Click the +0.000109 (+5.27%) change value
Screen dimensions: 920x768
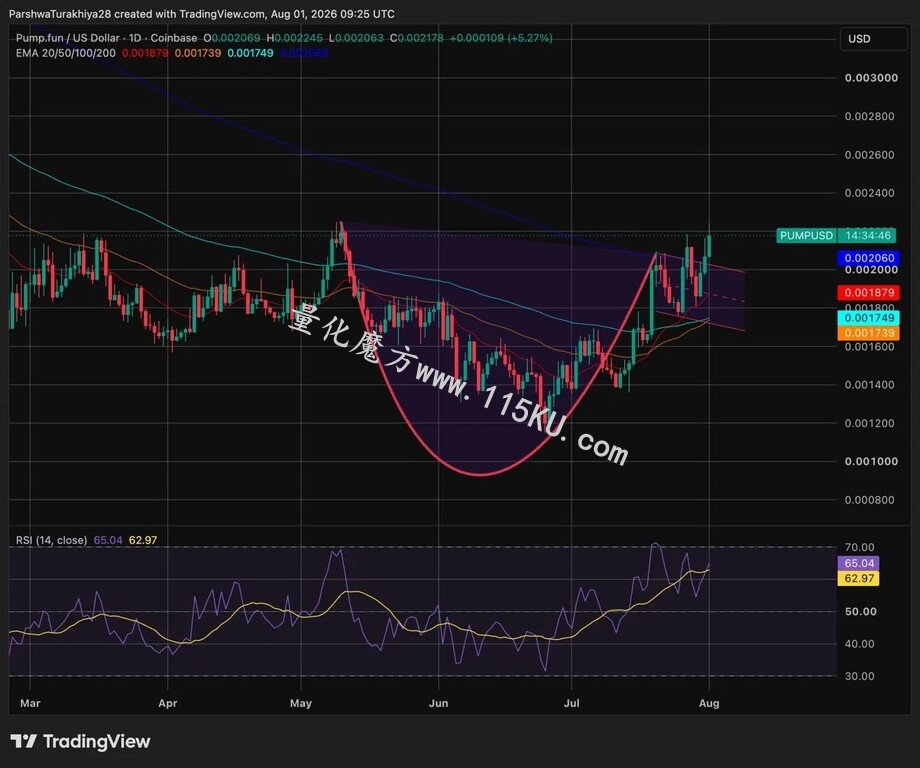(501, 38)
